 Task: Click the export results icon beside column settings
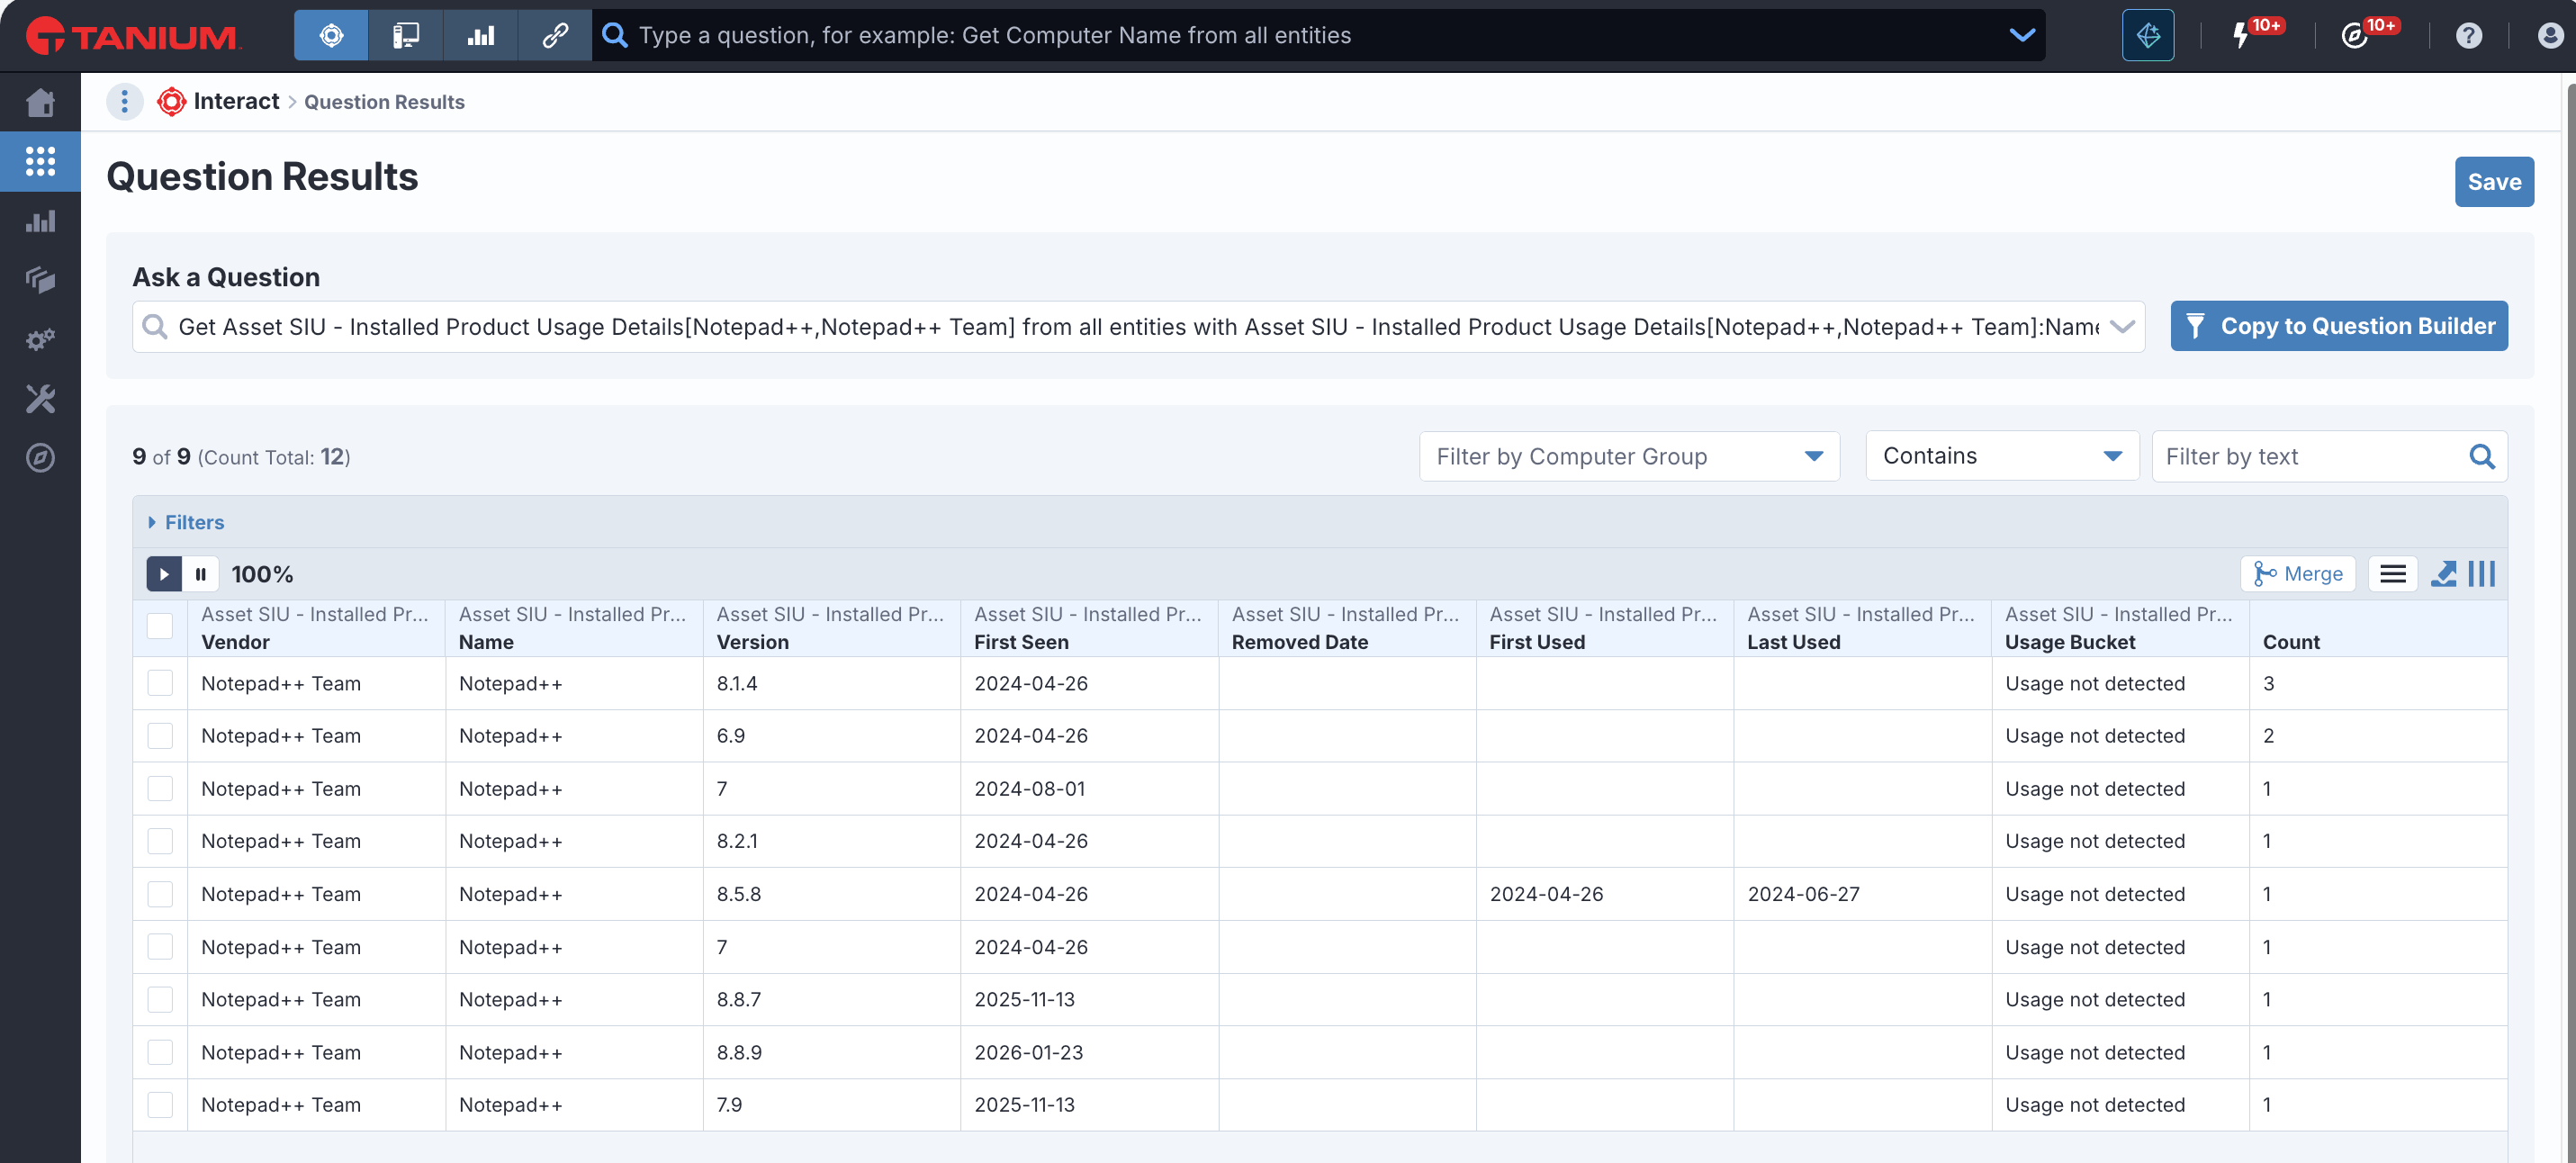click(x=2443, y=574)
